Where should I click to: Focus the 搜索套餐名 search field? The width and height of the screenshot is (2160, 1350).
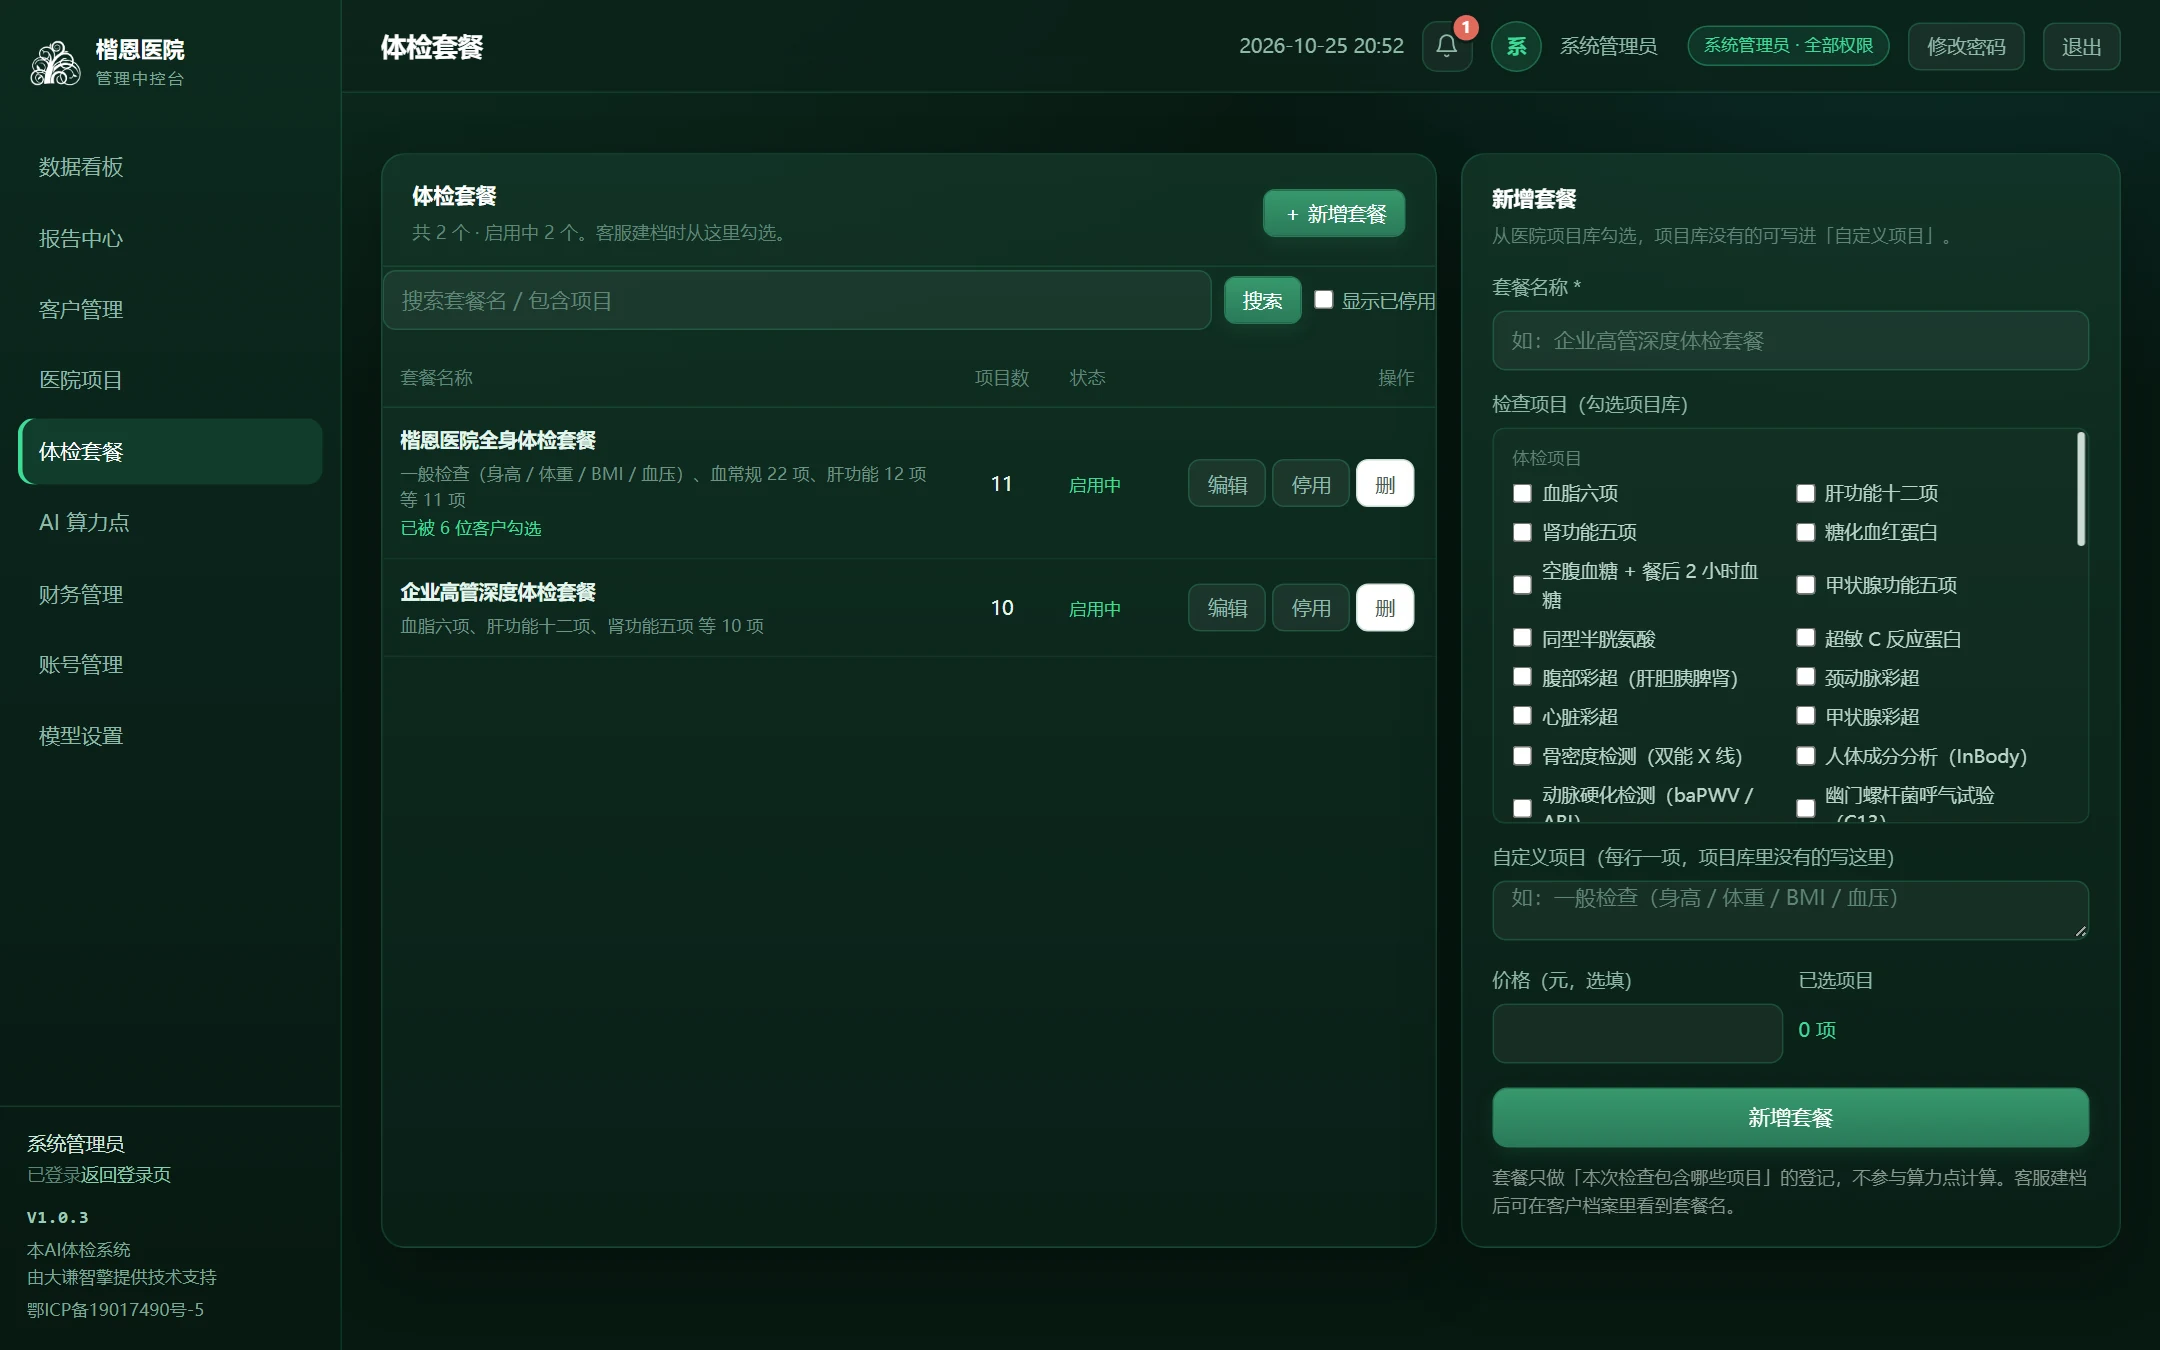(797, 300)
